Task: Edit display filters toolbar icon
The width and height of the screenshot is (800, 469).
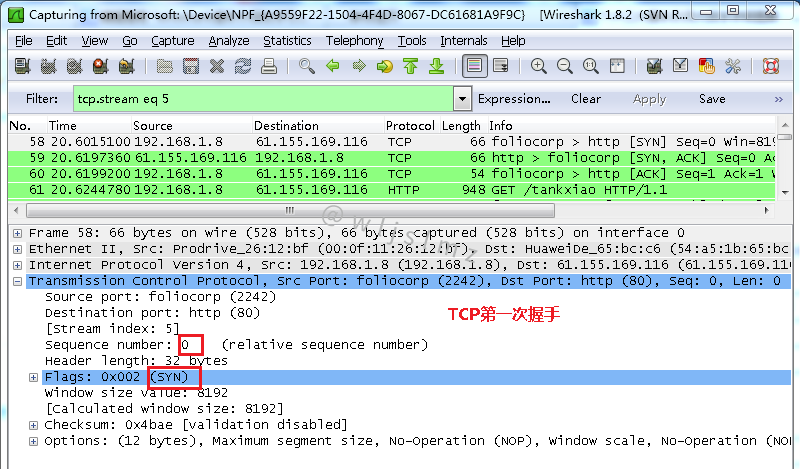Action: point(680,66)
